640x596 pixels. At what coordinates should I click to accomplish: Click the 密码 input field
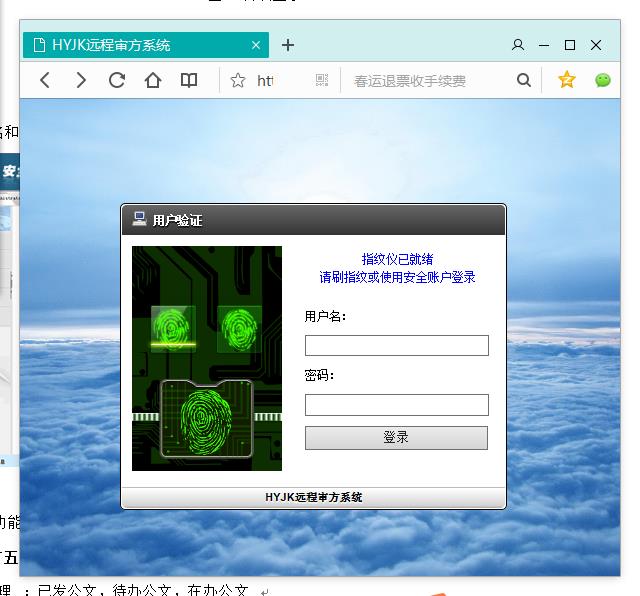tap(396, 405)
